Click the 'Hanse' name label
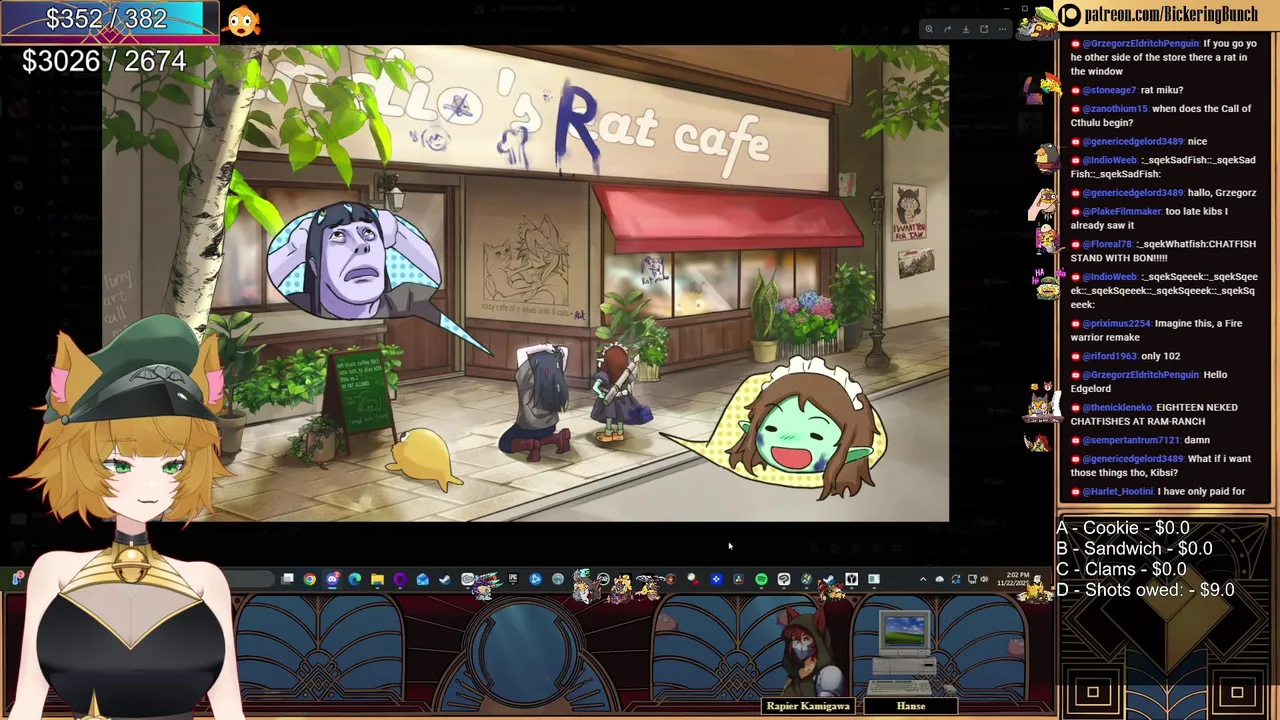Screen dimensions: 1280x720 tap(911, 706)
